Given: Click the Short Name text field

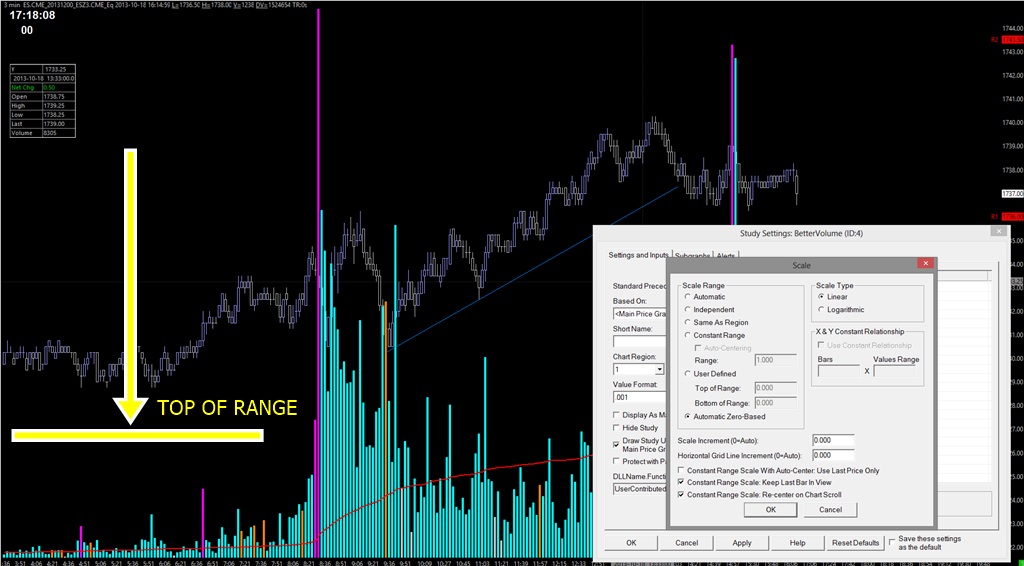Looking at the screenshot, I should [640, 341].
